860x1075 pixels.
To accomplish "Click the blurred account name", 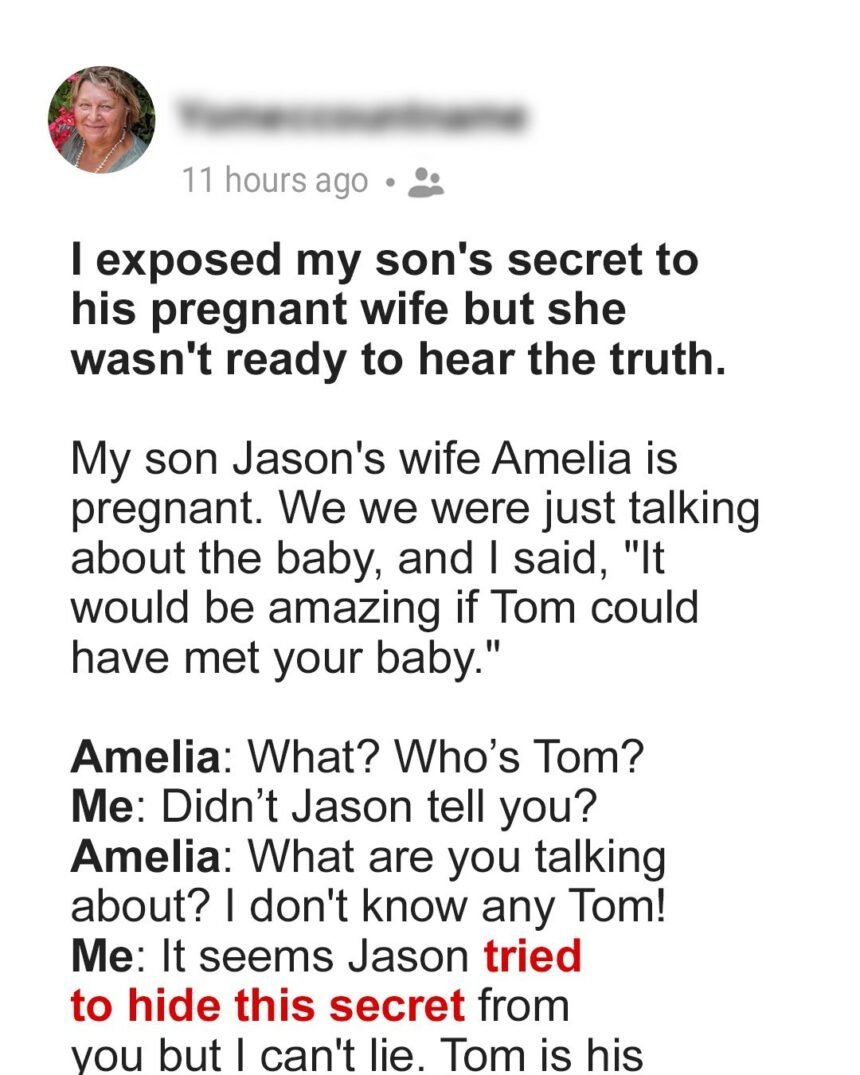I will pos(351,116).
